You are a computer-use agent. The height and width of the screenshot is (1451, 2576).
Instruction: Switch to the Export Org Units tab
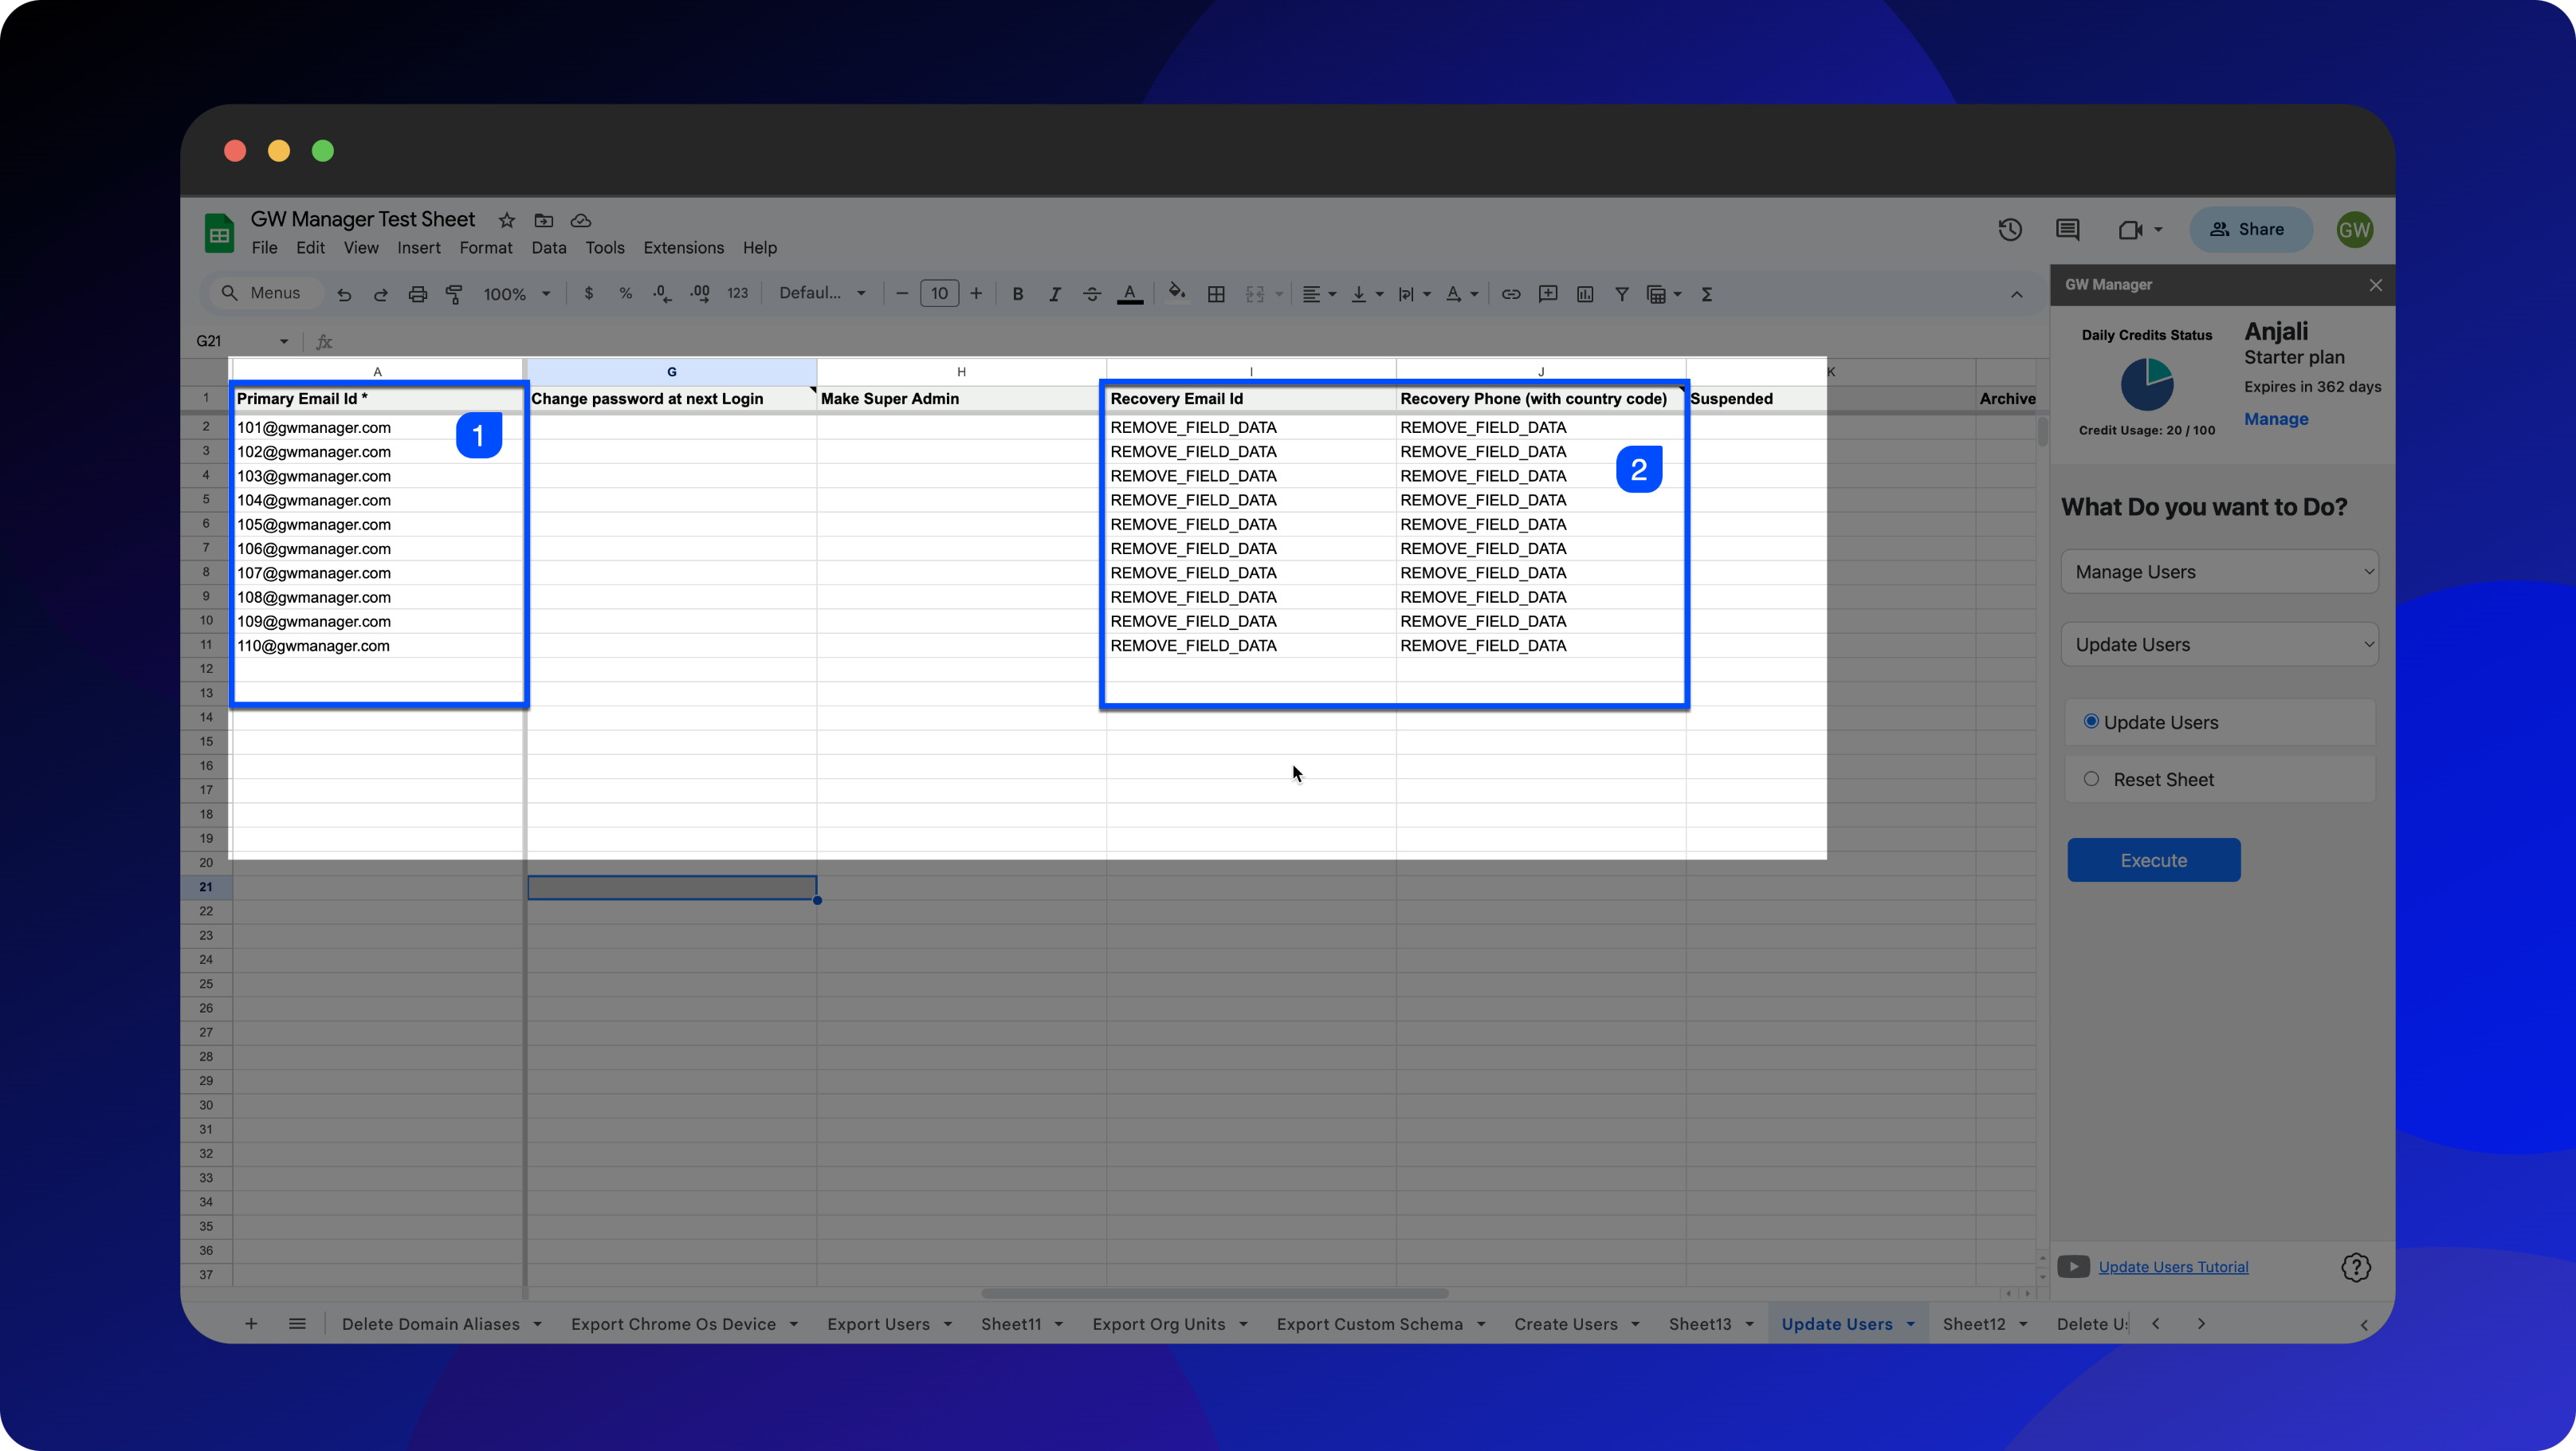[1158, 1324]
